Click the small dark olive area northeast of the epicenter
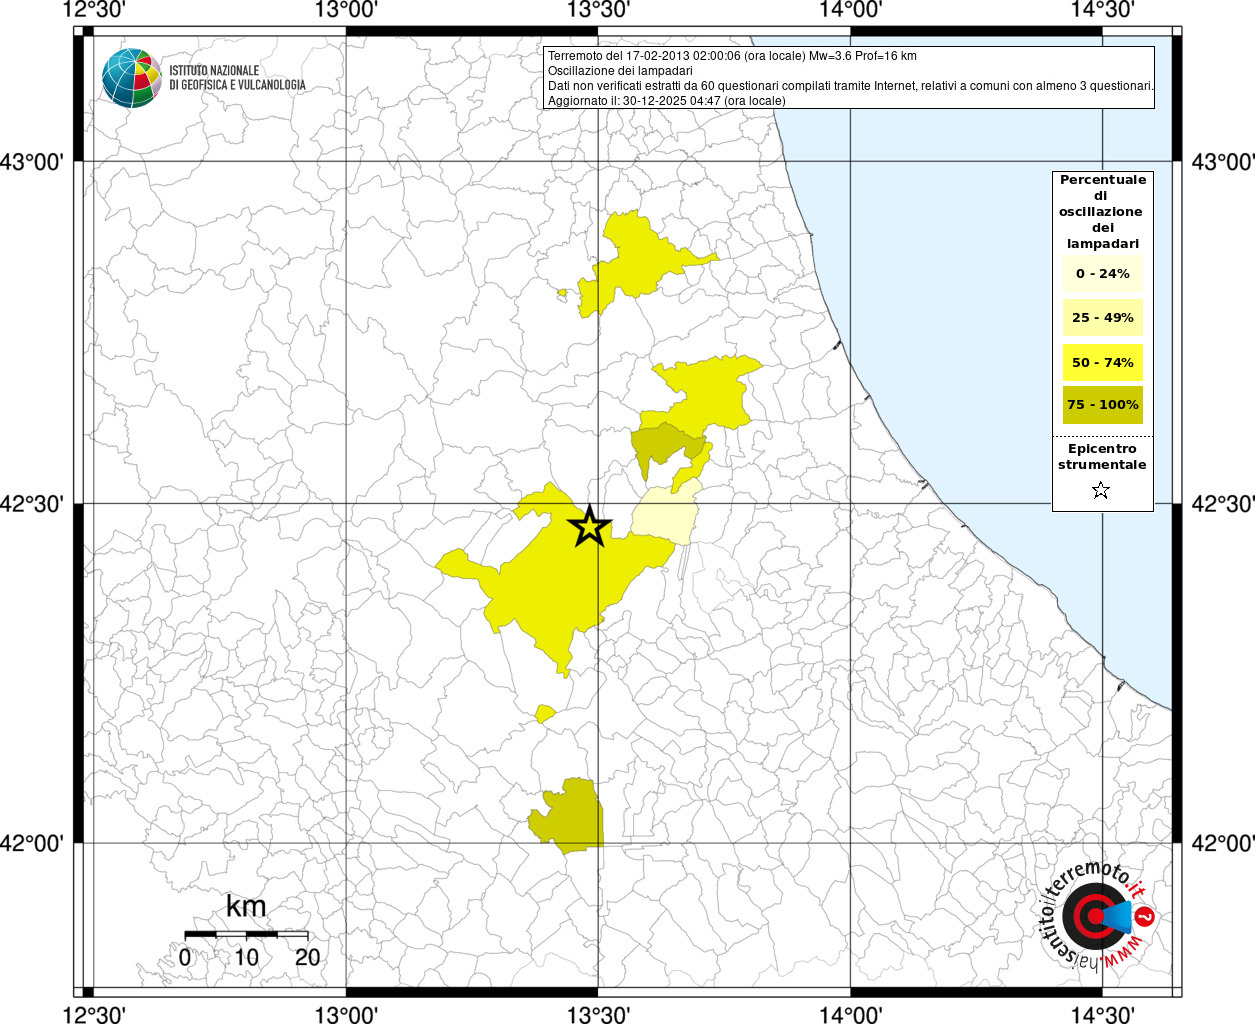 click(x=662, y=447)
